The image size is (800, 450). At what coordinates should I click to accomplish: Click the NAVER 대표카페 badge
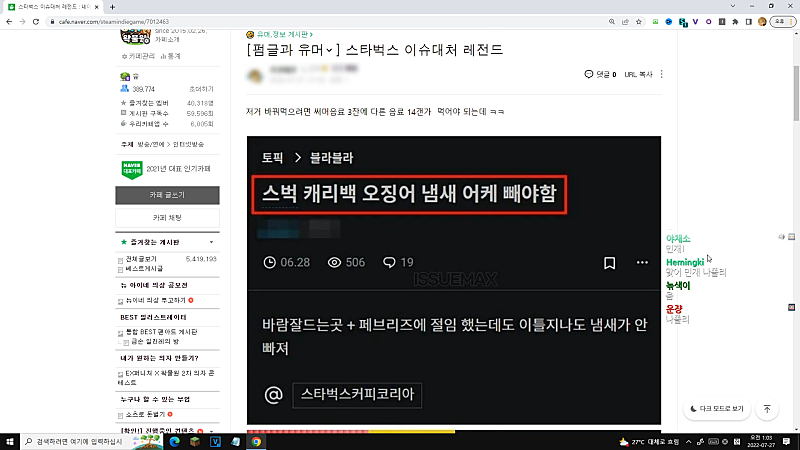tap(132, 169)
